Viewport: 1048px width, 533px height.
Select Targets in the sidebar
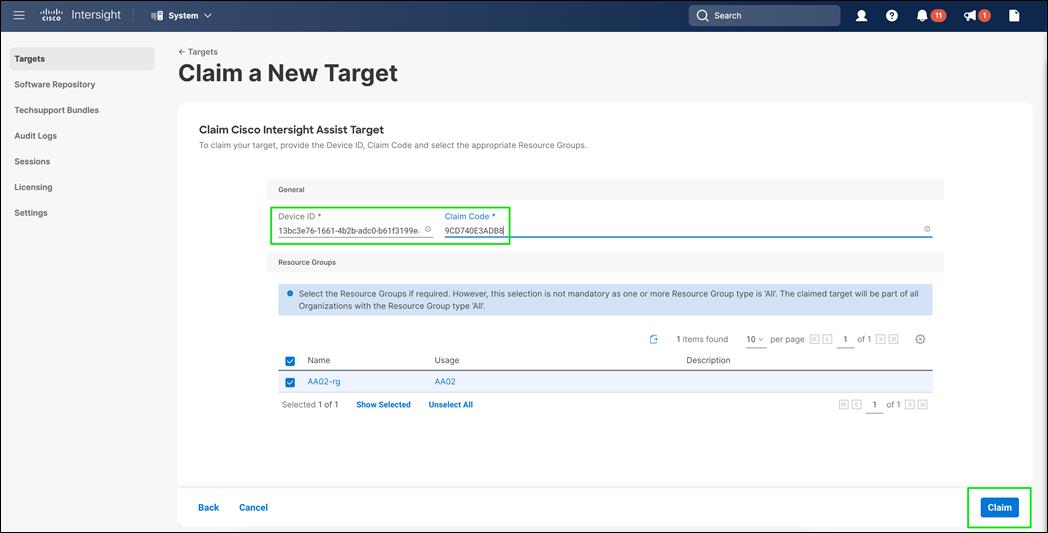(82, 59)
